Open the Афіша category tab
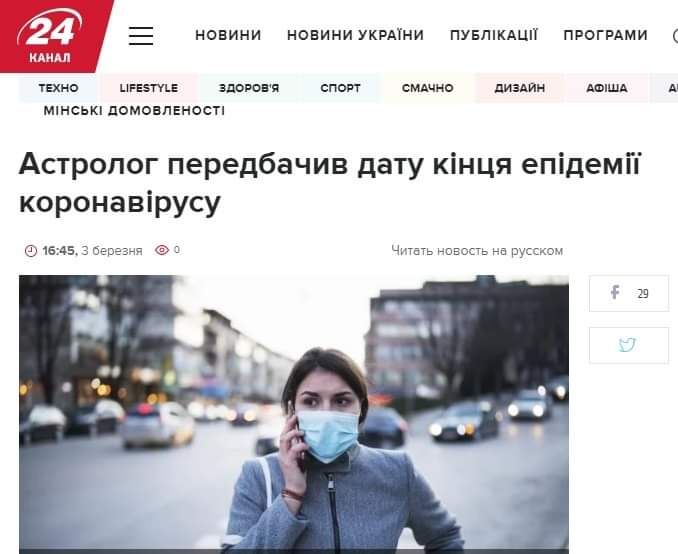This screenshot has height=554, width=678. [x=607, y=88]
